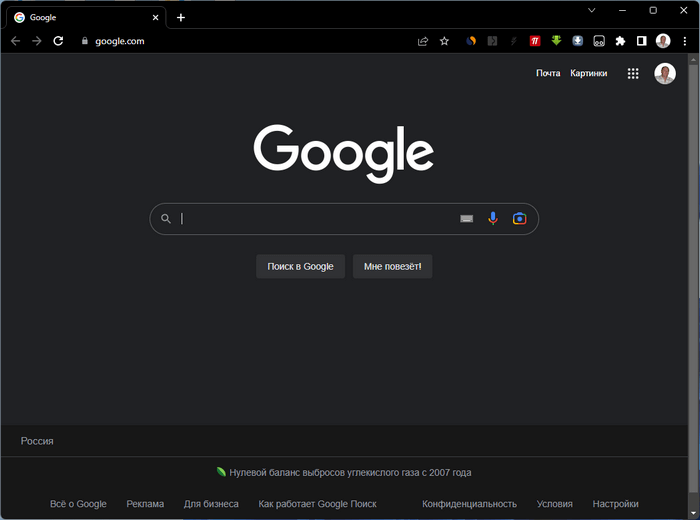Click the magnifier icon in search box
The height and width of the screenshot is (520, 700).
(x=166, y=219)
